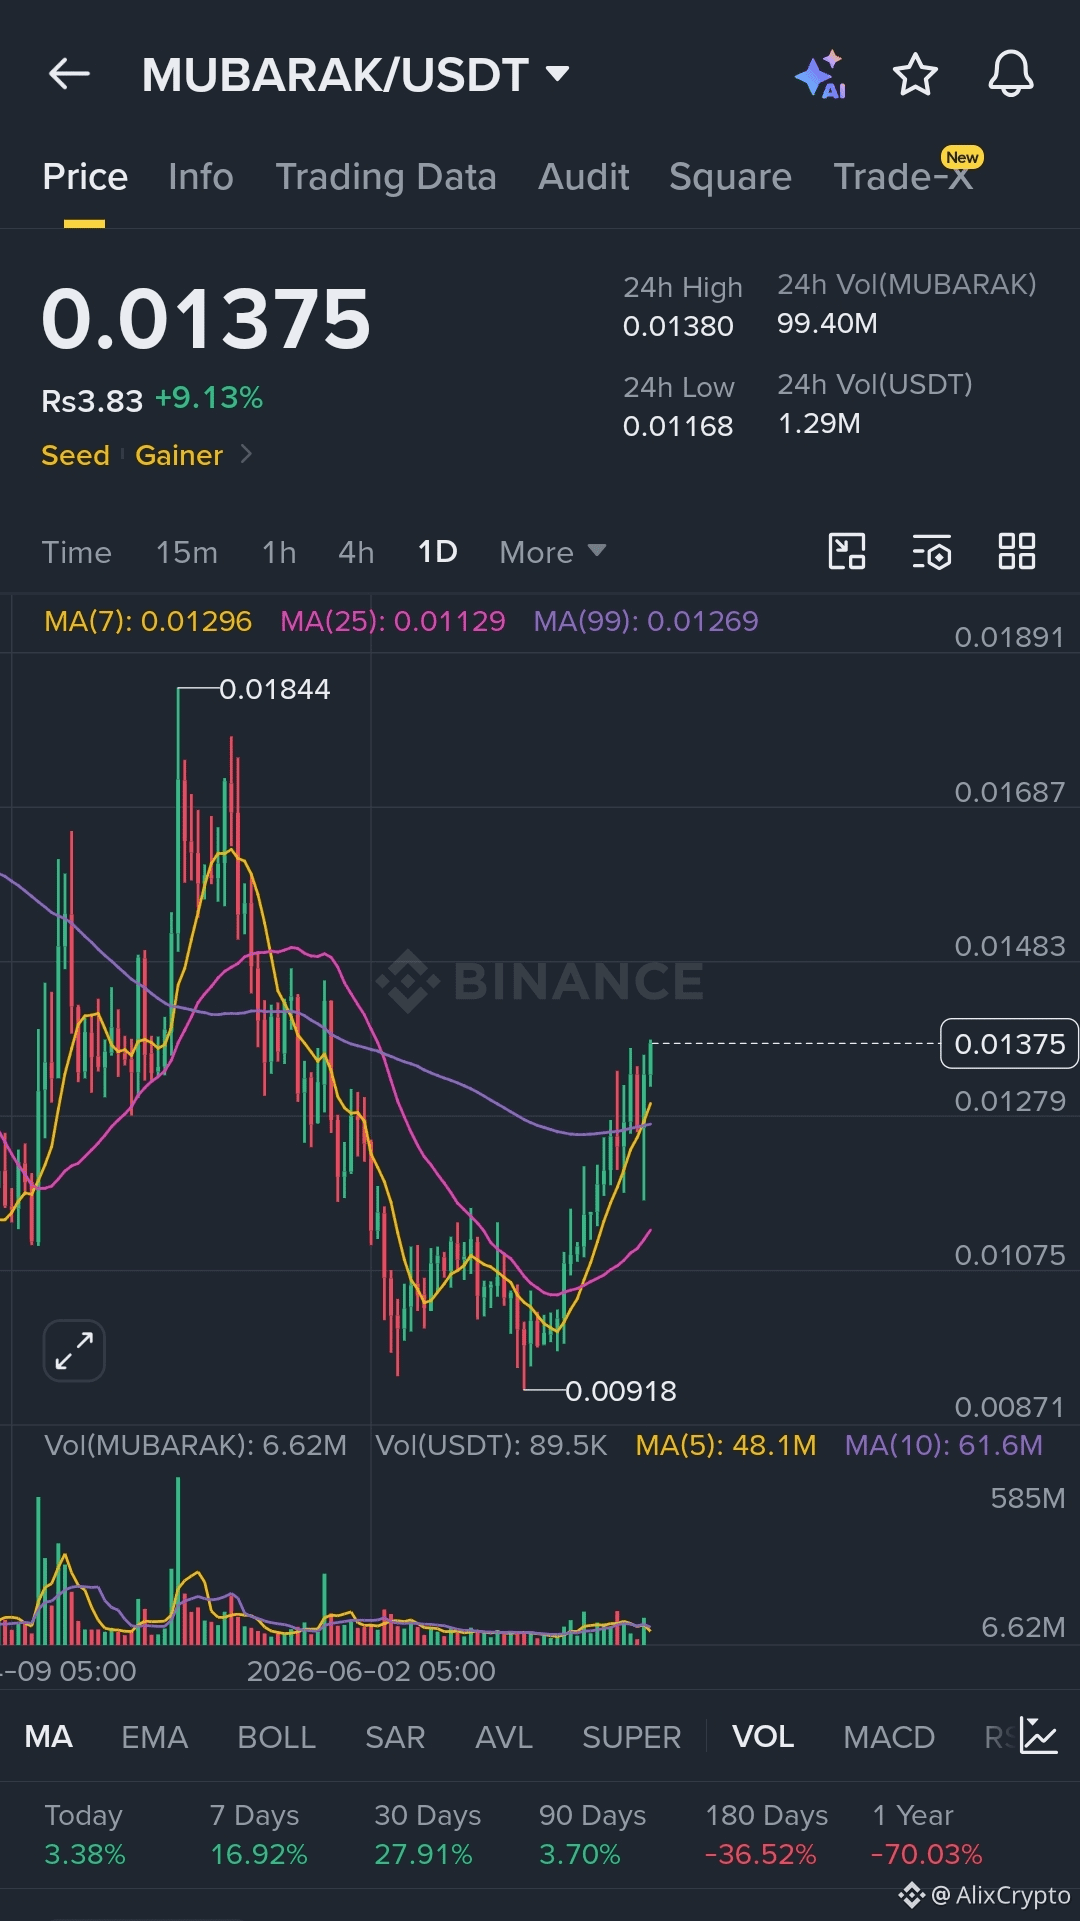This screenshot has width=1080, height=1921.
Task: Toggle the AVL indicator
Action: click(504, 1737)
